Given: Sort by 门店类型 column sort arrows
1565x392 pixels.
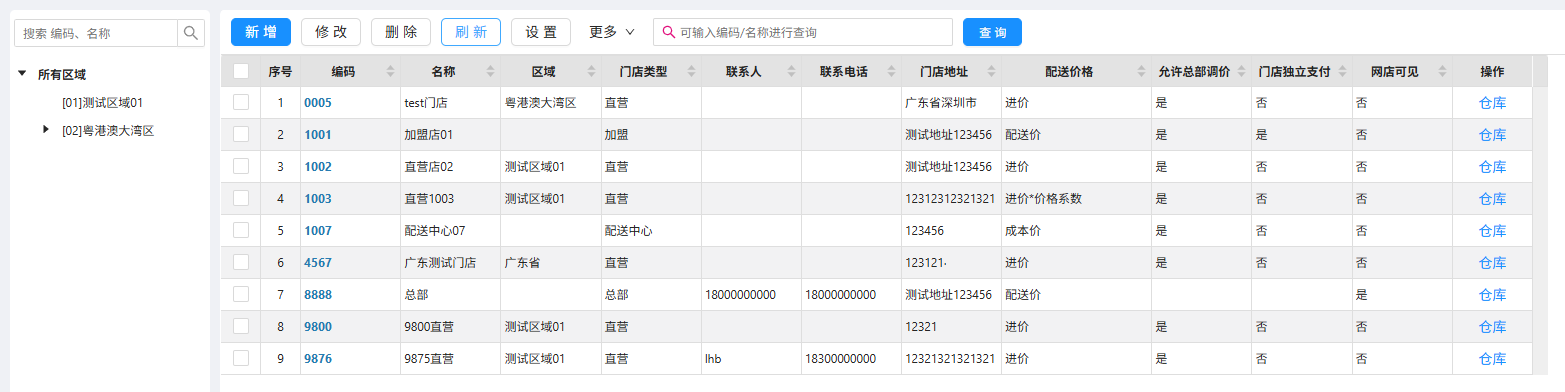Looking at the screenshot, I should (x=690, y=71).
